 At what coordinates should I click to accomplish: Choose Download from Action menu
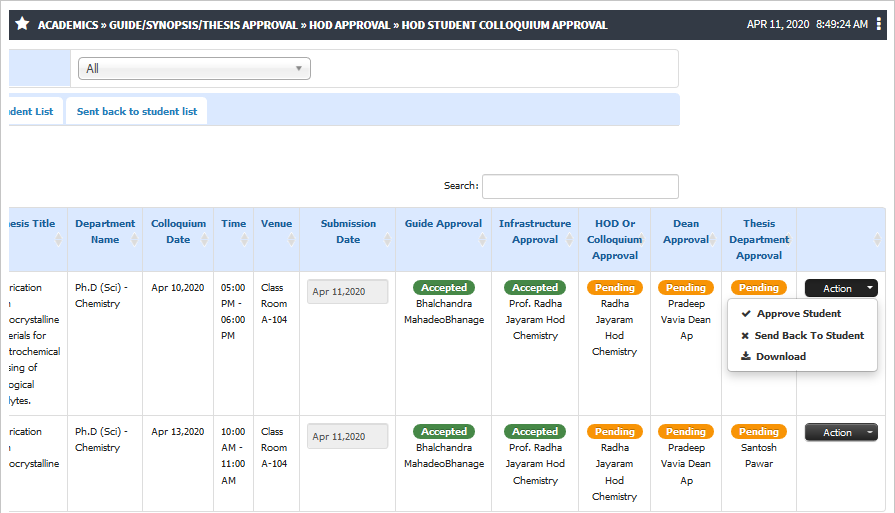point(781,356)
